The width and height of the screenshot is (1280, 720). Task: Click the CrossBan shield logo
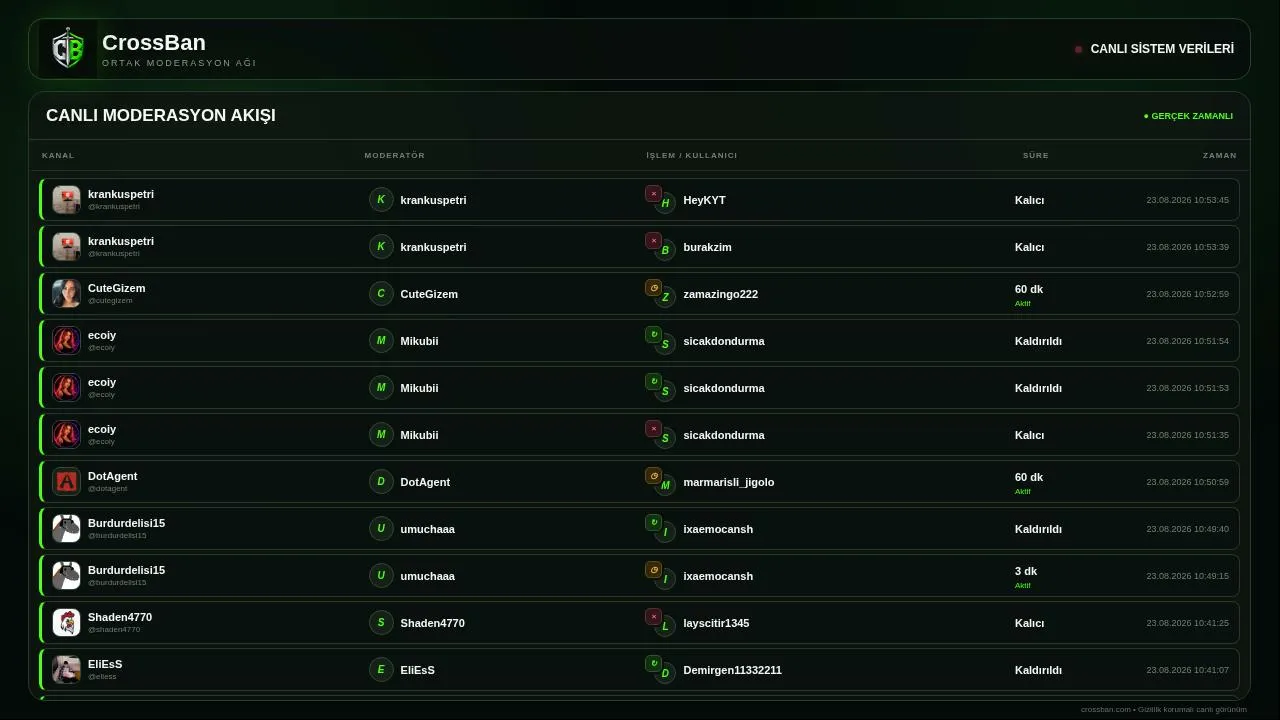(68, 49)
